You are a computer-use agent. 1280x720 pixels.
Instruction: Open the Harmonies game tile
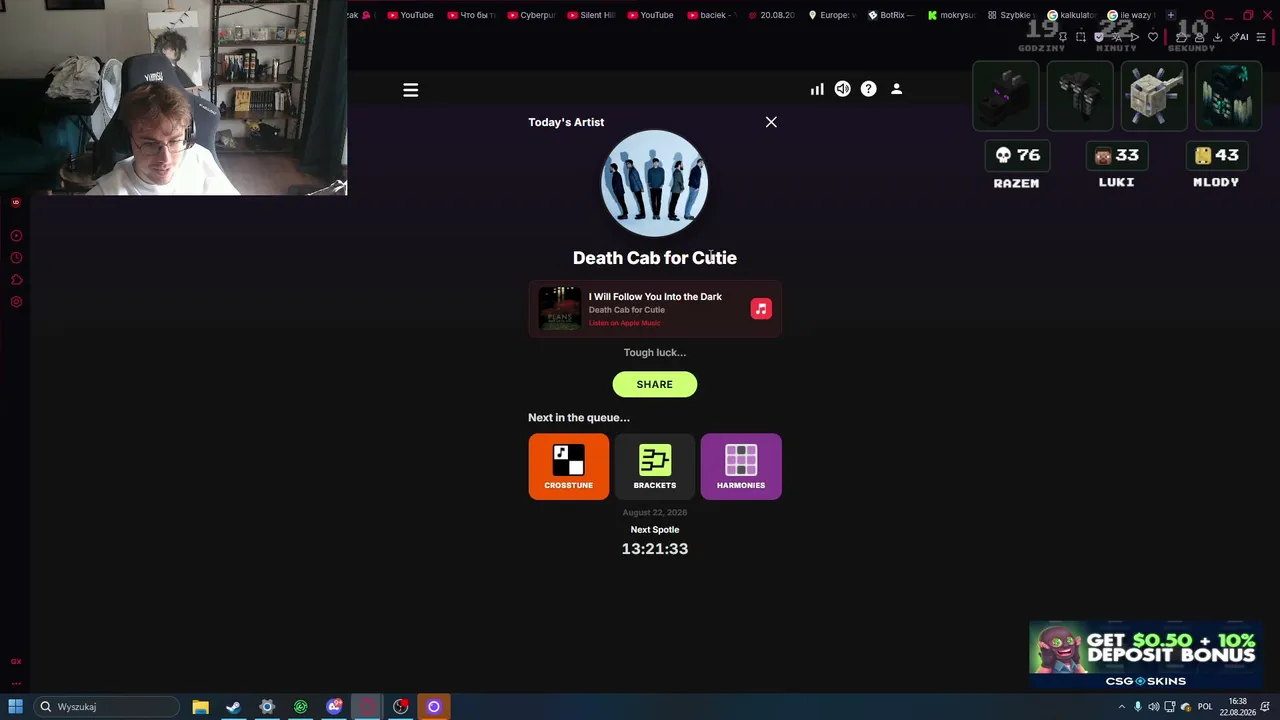(741, 466)
